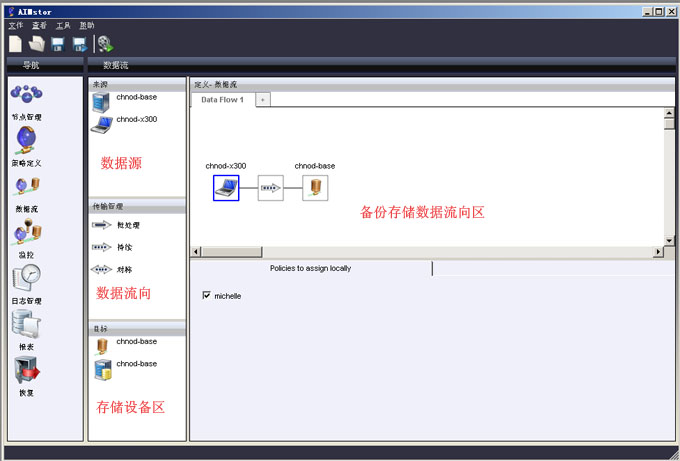Switch to the Data Flow 1 tab

pyautogui.click(x=222, y=100)
